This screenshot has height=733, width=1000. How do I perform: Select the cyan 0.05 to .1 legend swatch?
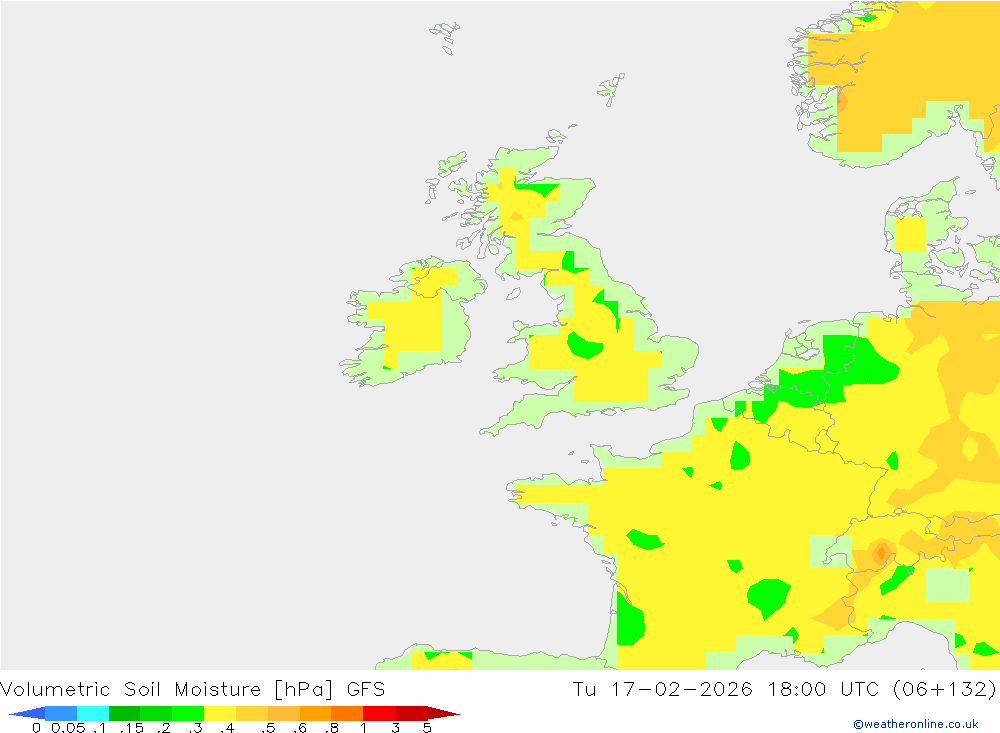93,713
